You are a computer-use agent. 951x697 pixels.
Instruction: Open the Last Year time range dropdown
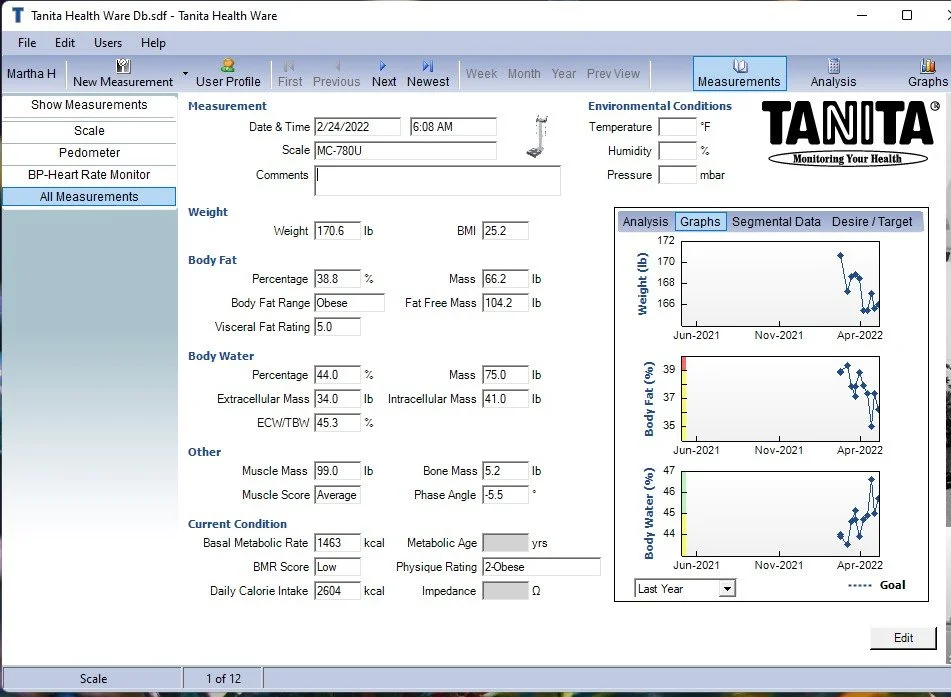(x=727, y=589)
